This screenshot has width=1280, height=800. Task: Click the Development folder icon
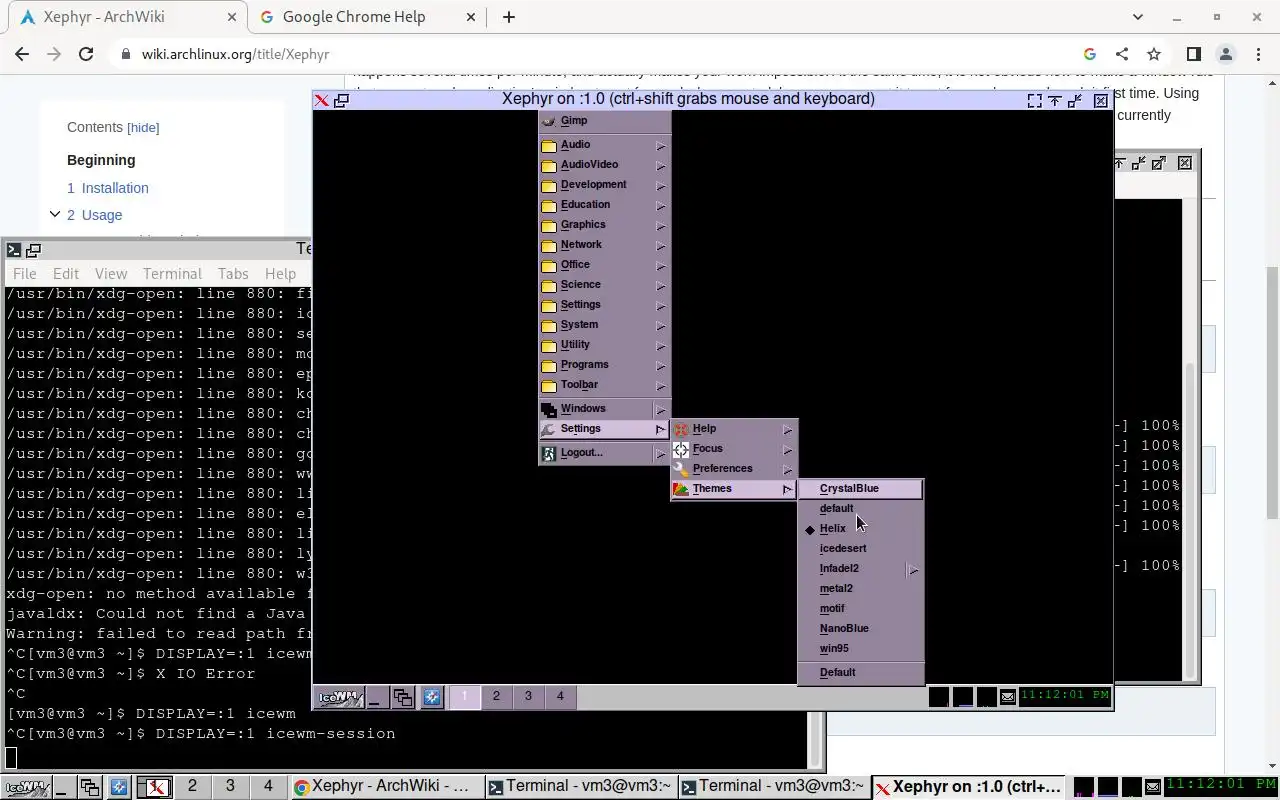point(549,185)
